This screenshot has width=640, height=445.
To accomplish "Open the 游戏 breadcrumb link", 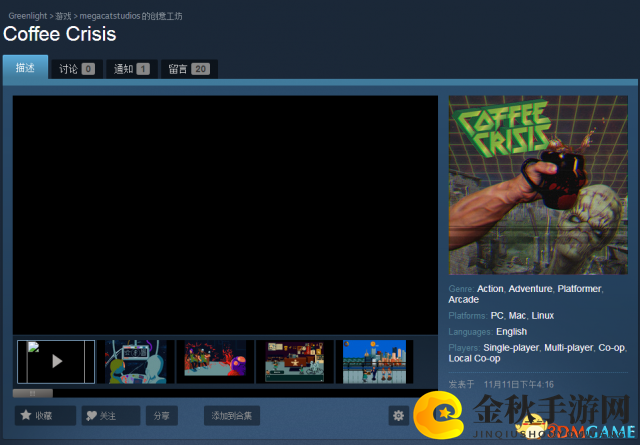I will 63,16.
